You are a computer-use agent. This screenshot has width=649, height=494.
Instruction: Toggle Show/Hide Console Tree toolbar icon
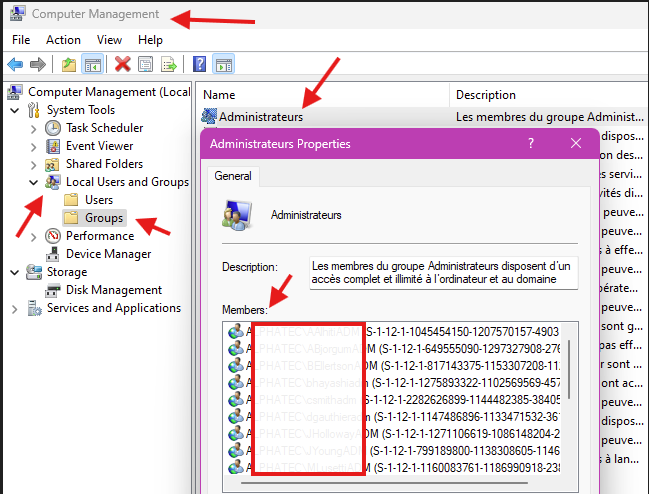point(92,65)
